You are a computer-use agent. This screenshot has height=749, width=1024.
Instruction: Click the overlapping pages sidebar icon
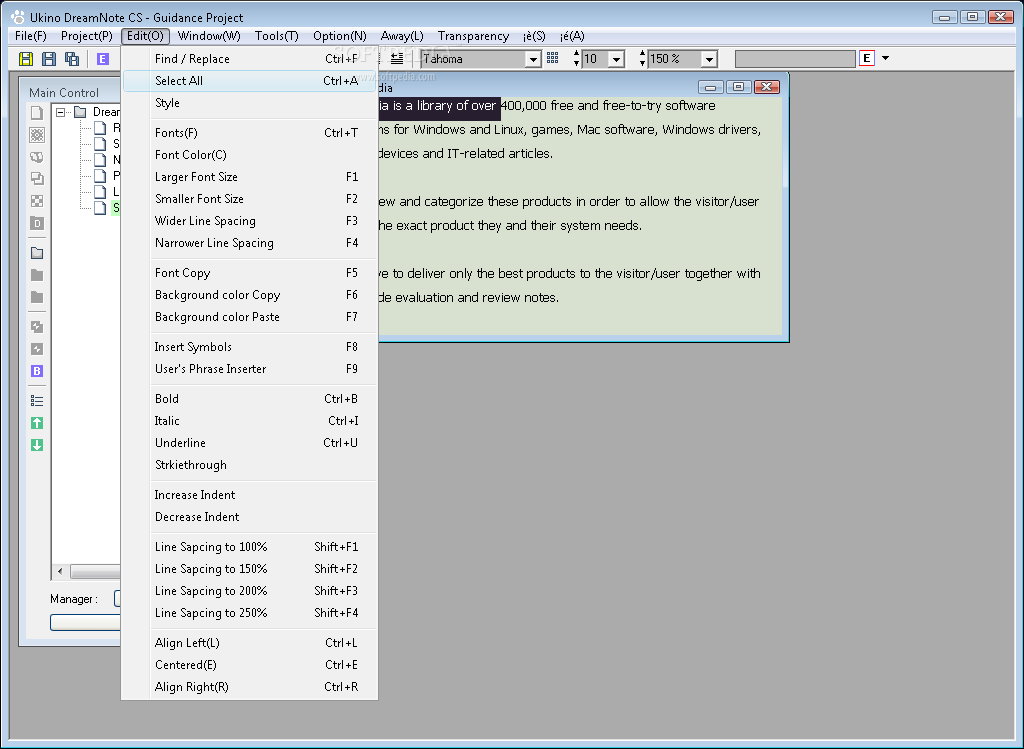click(x=37, y=178)
